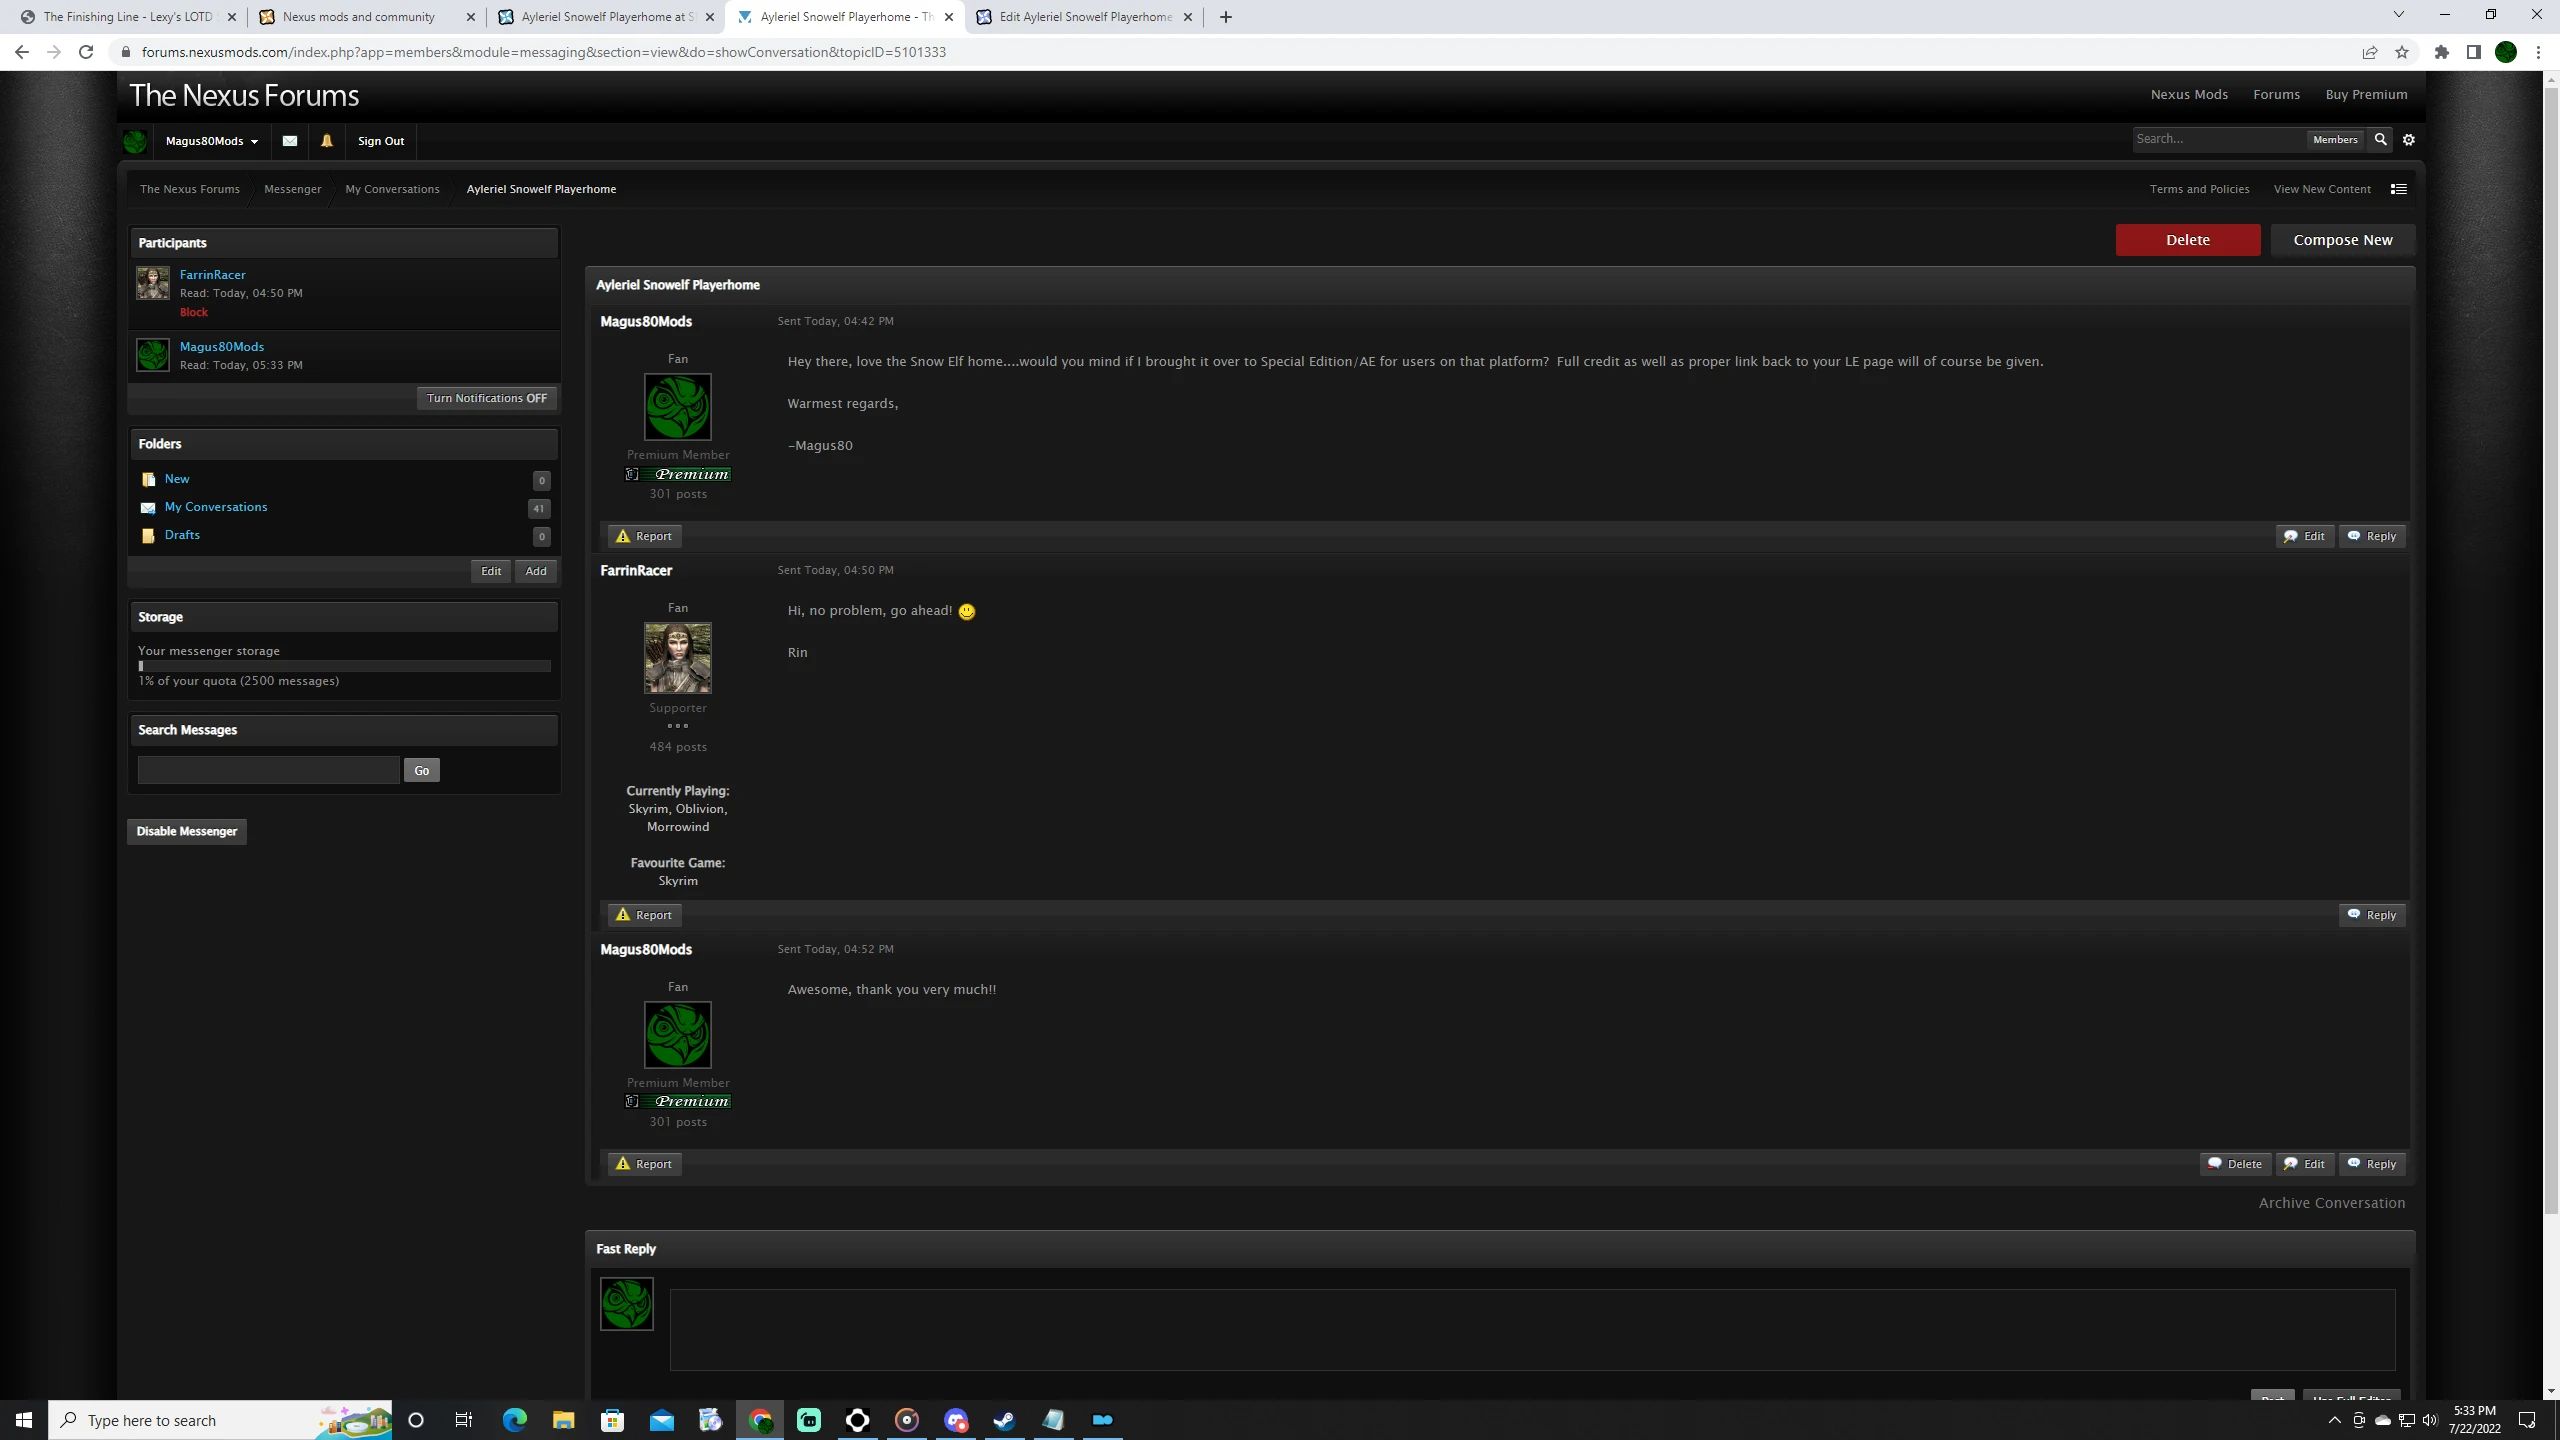Click the sidebar list icon near View New Content
The width and height of the screenshot is (2560, 1440).
click(2398, 189)
